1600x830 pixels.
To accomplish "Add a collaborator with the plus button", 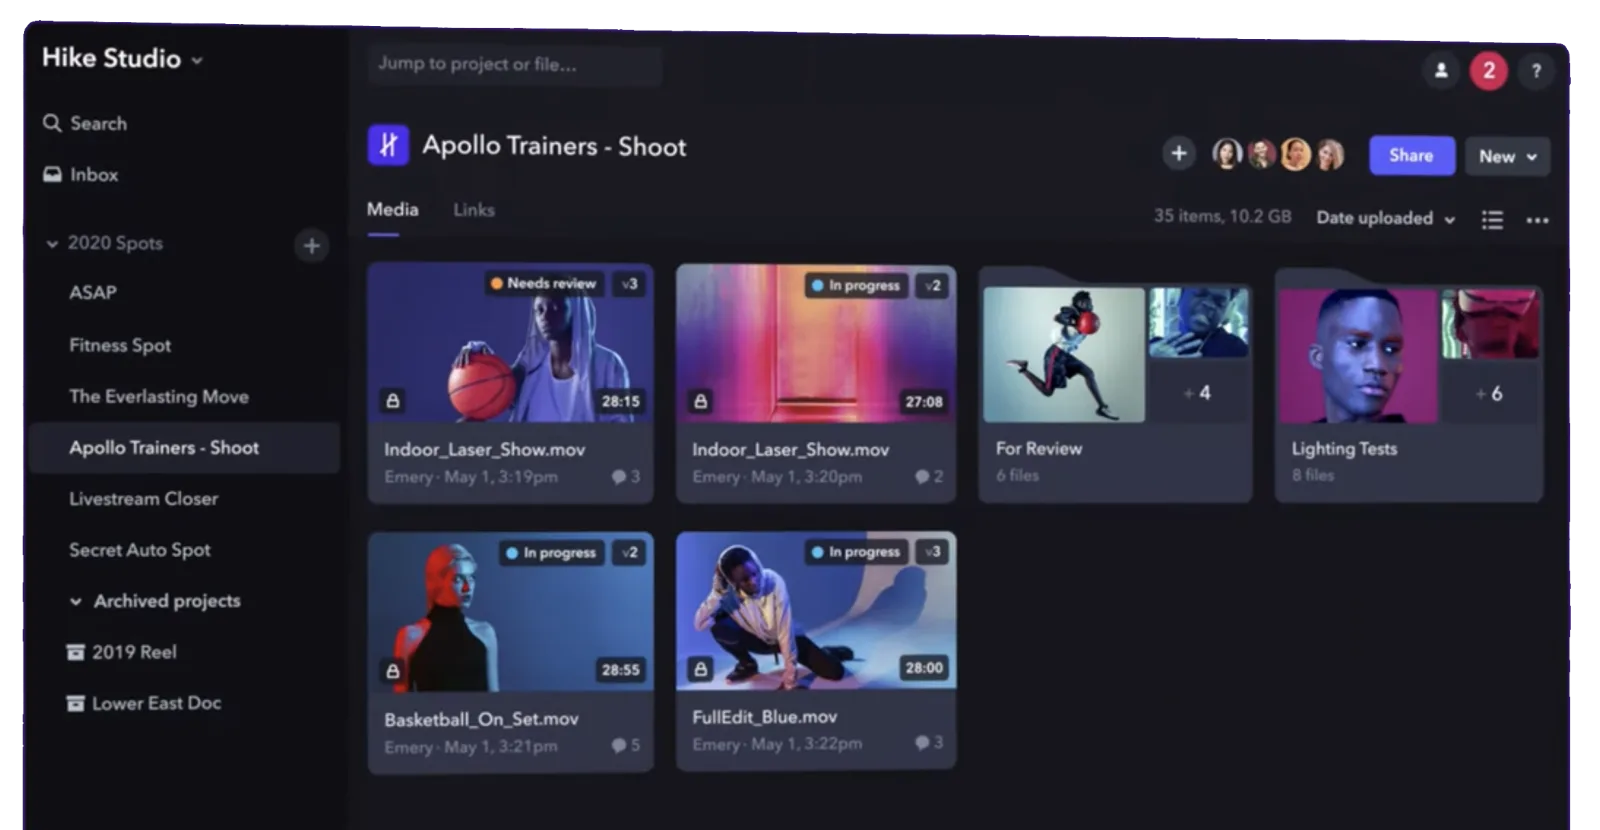I will coord(1179,153).
